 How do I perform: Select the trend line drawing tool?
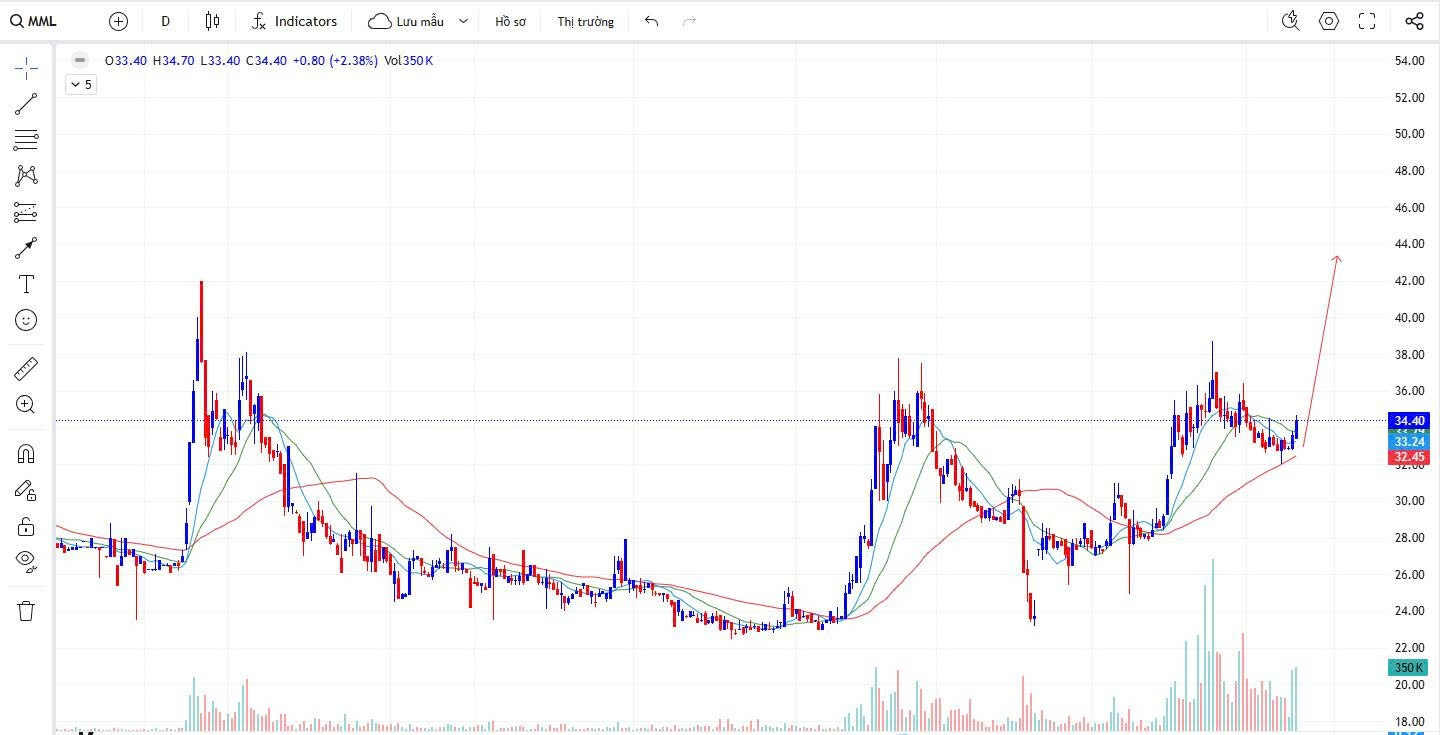26,104
